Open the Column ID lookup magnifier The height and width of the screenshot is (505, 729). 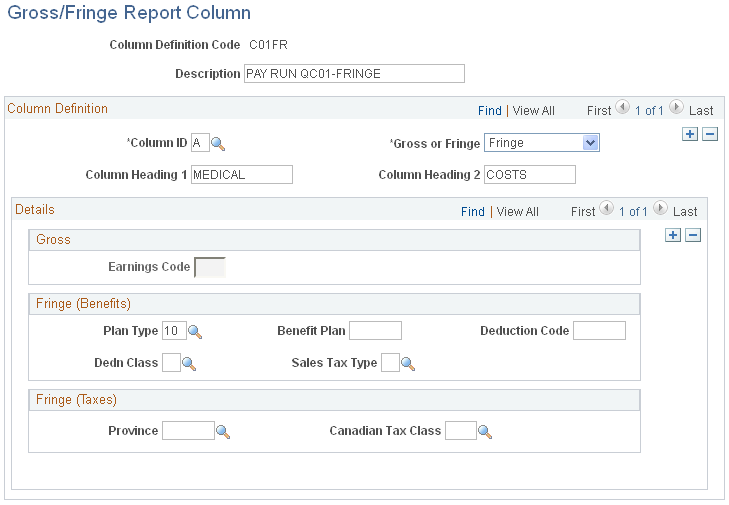[x=218, y=144]
